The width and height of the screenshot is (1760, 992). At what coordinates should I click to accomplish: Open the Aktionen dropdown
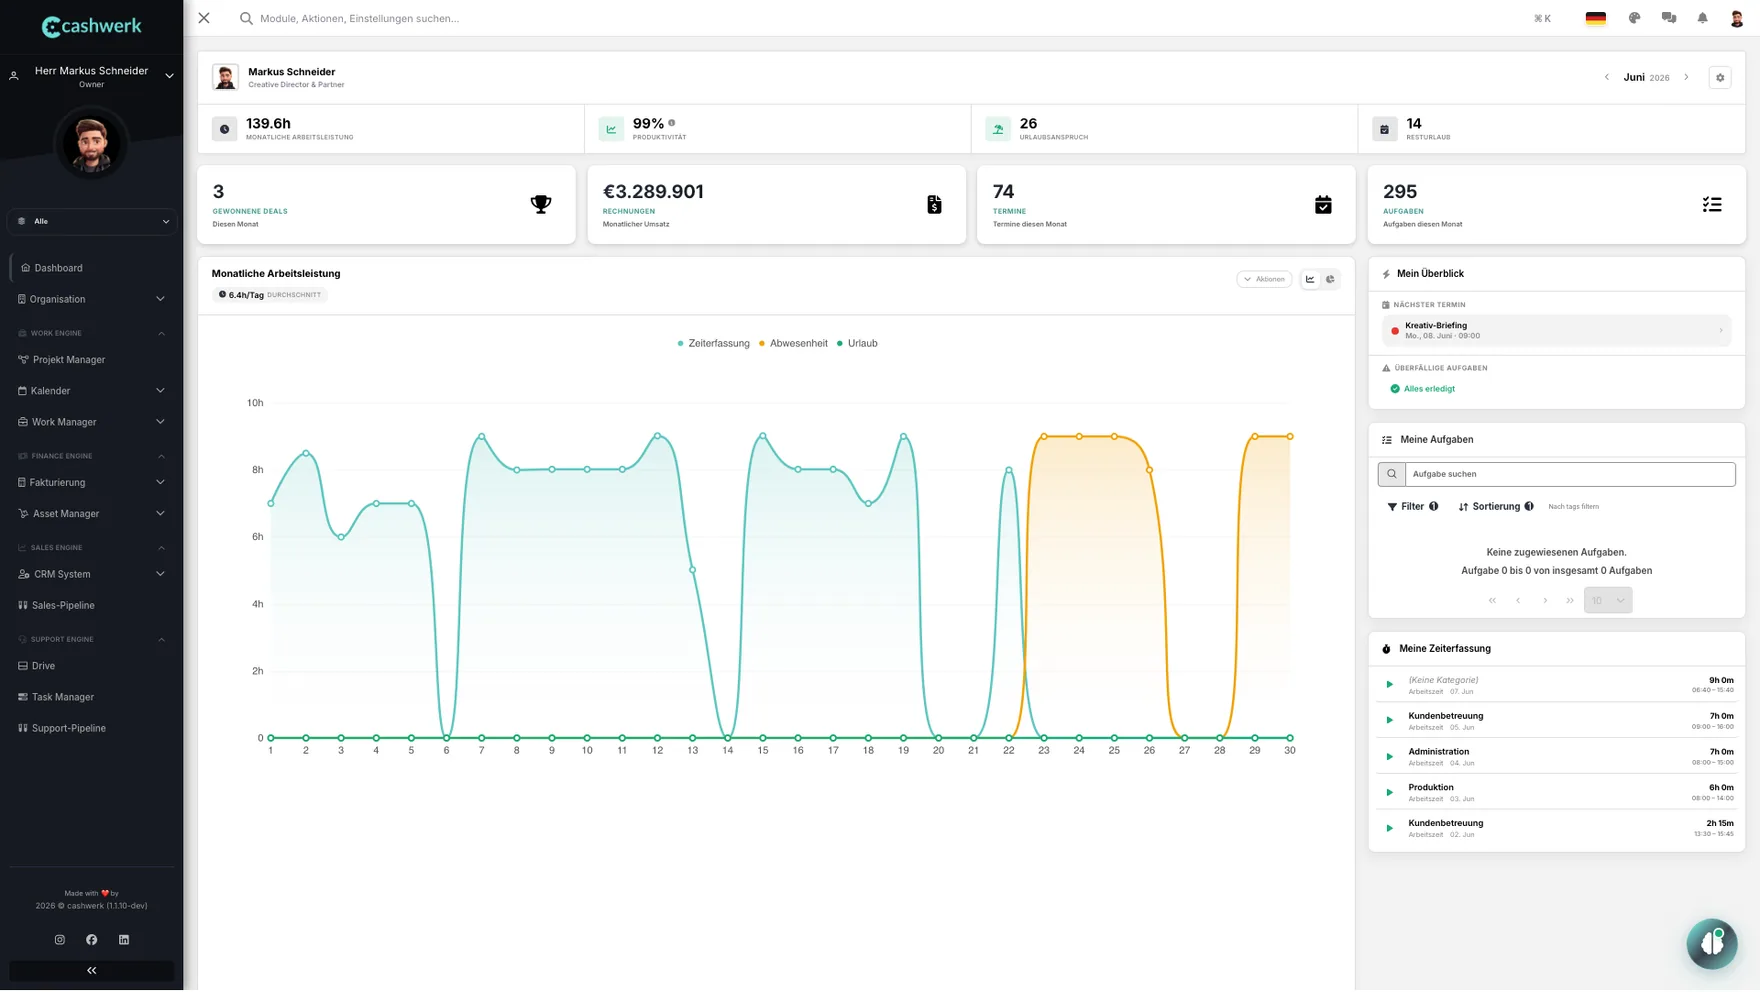(x=1264, y=279)
